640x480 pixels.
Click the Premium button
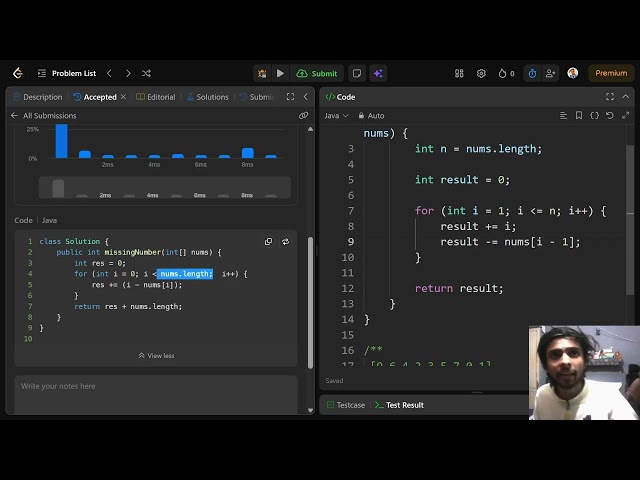[611, 73]
